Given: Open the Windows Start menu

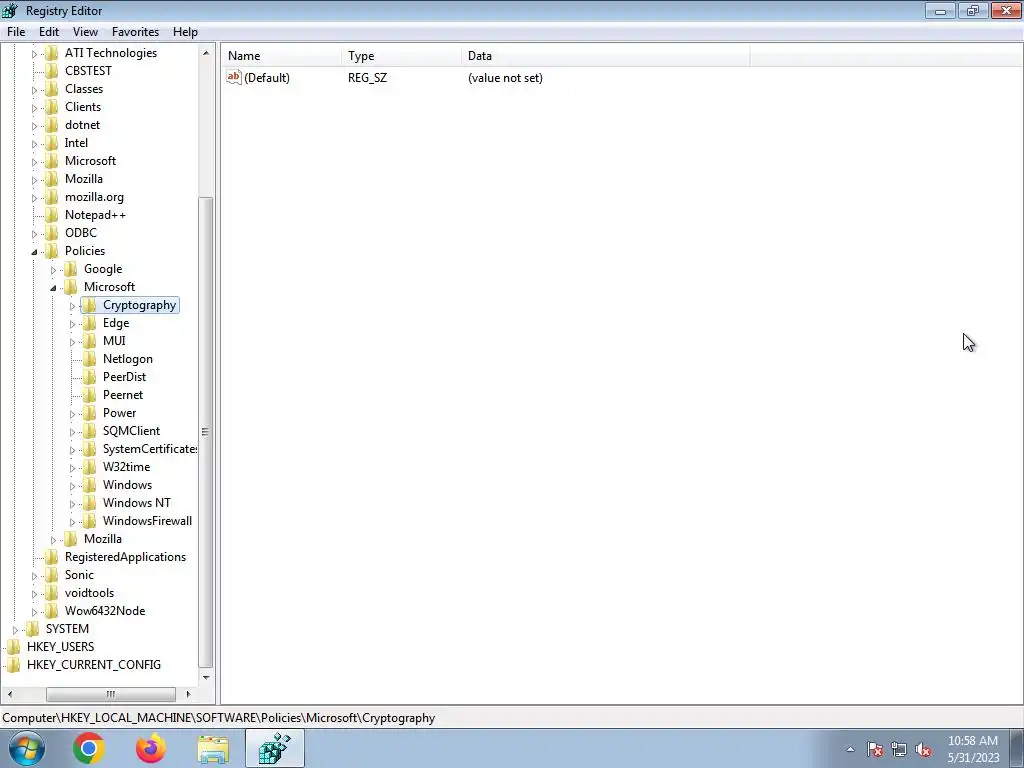Looking at the screenshot, I should 27,748.
